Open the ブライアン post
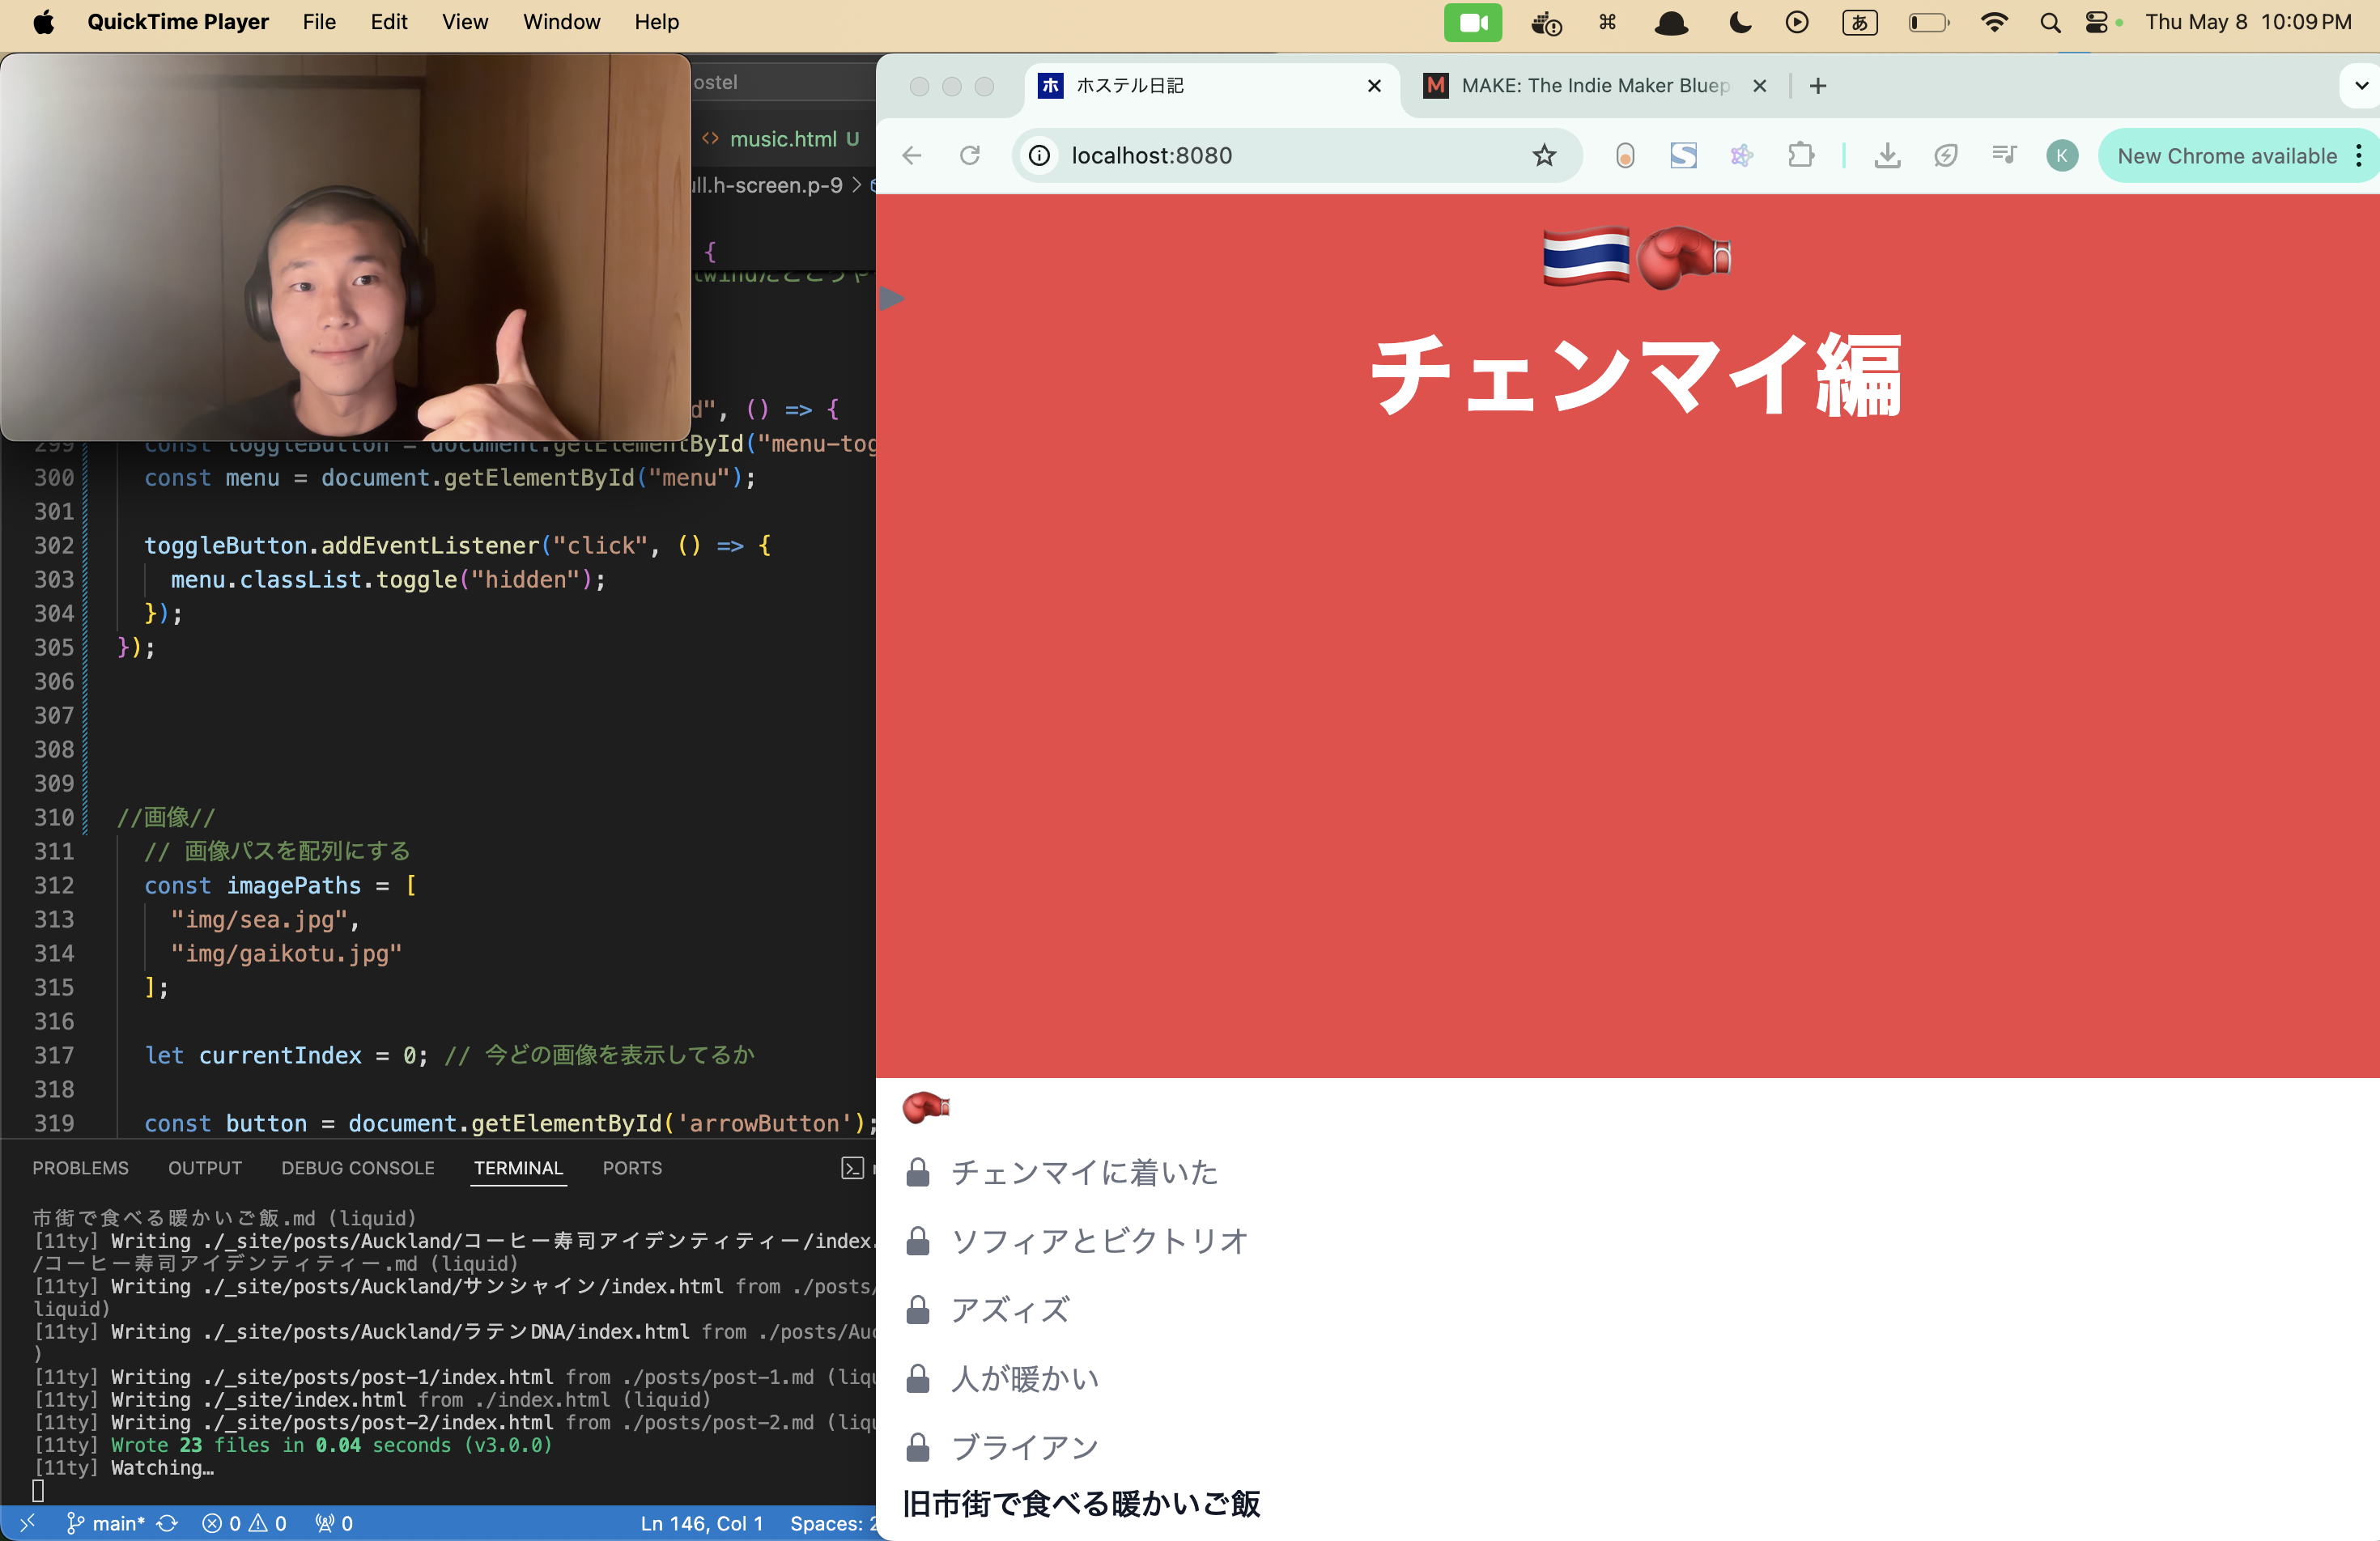Screen dimensions: 2380x1541 pyautogui.click(x=1025, y=1447)
